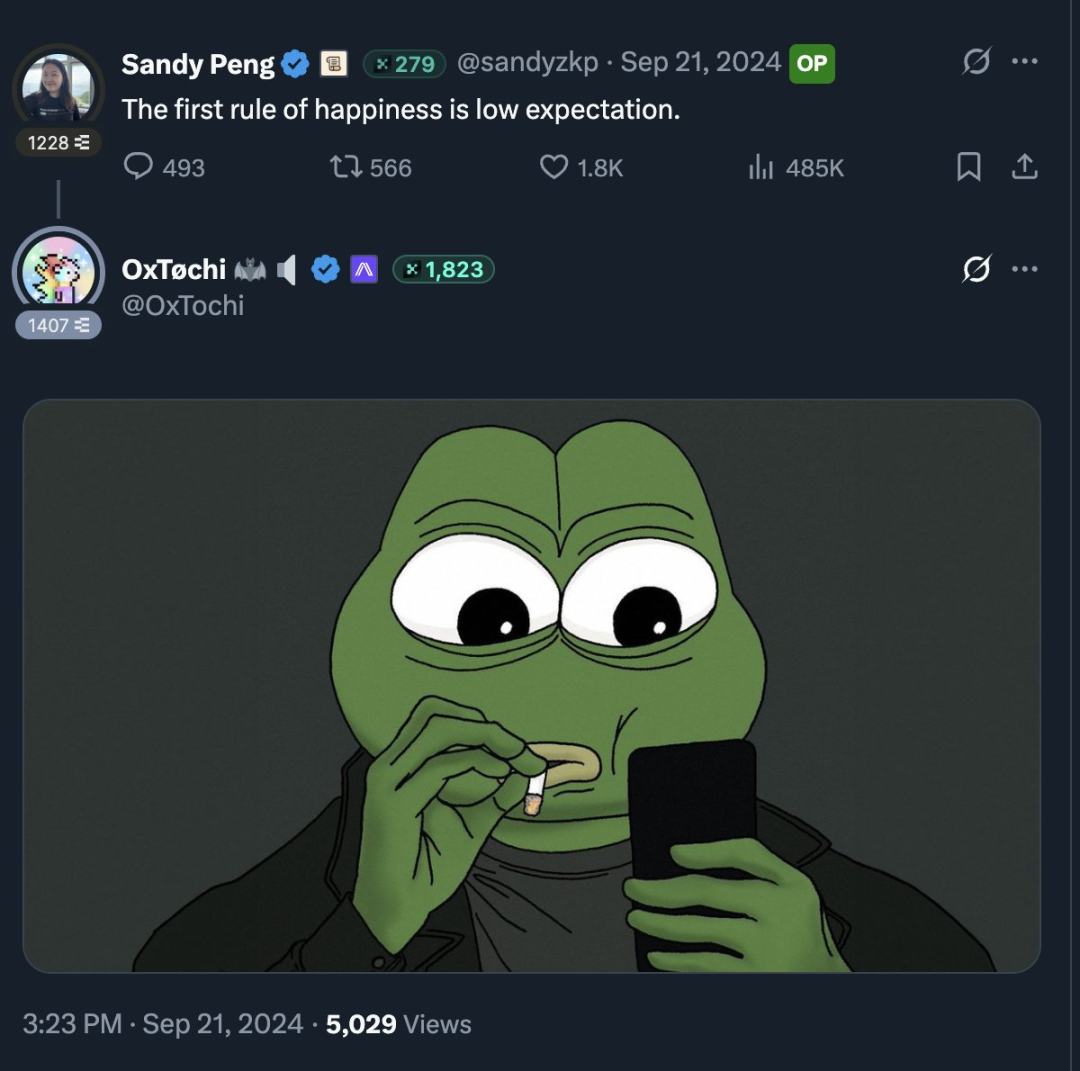Bookmark Sandy Peng's tweet

coord(968,167)
